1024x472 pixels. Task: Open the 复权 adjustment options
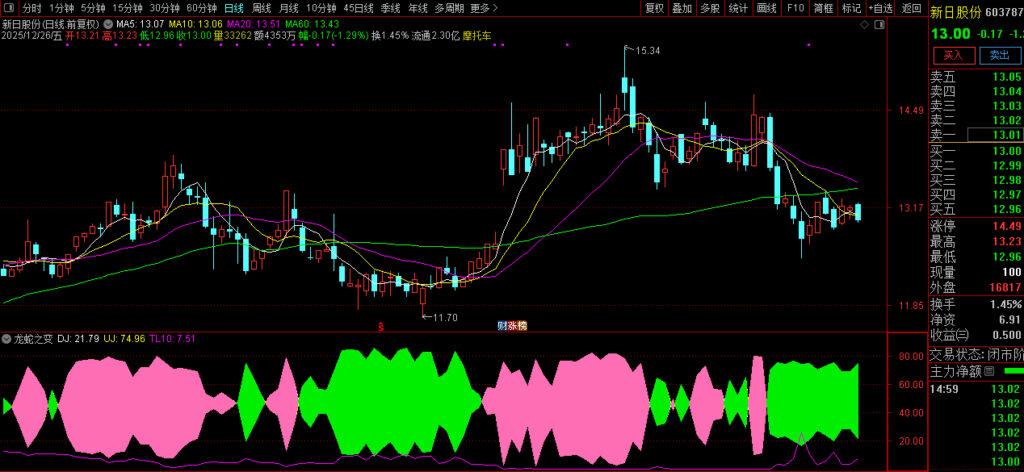654,7
